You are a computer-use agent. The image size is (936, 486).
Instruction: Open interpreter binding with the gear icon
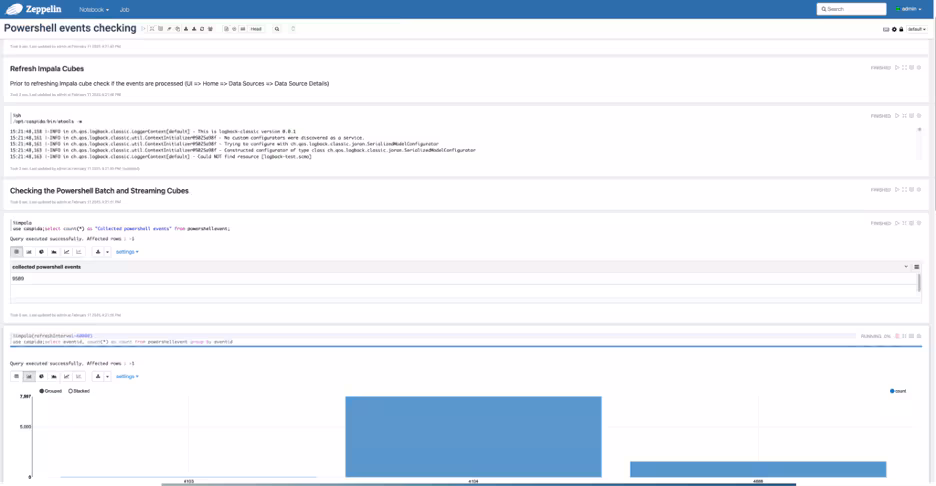[894, 29]
